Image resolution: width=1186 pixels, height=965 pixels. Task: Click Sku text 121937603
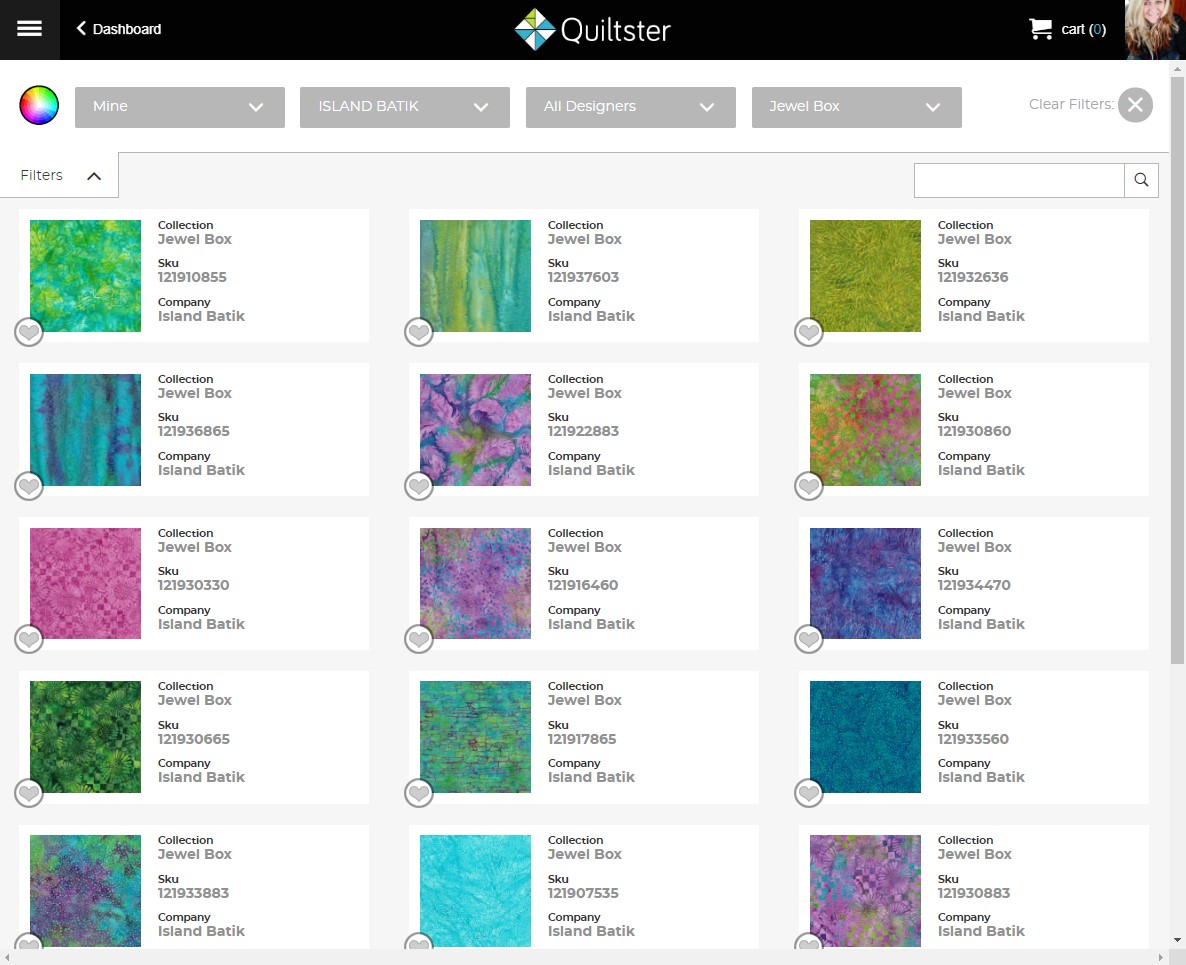pos(583,278)
